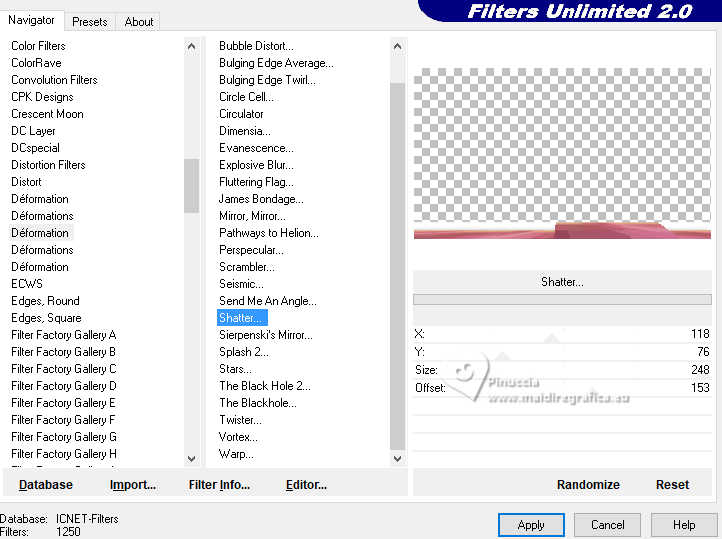Open Filter Info...
Viewport: 722px width, 539px height.
coord(219,485)
